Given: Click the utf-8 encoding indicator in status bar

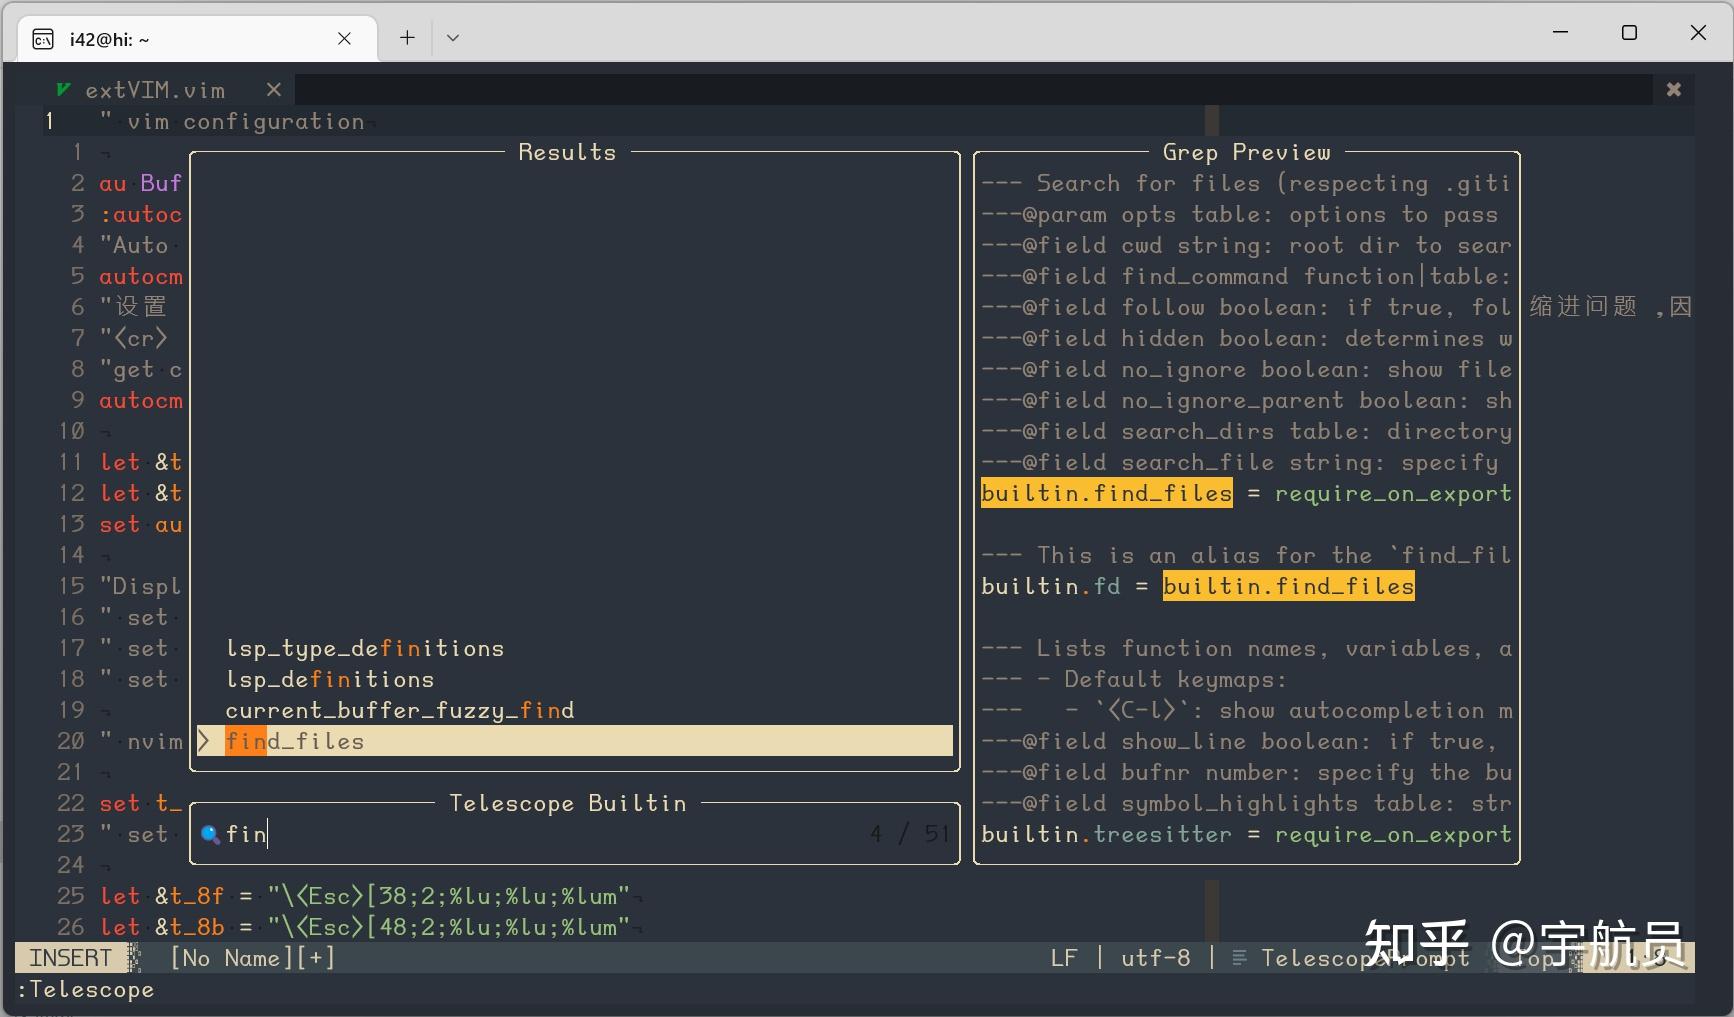Looking at the screenshot, I should point(1155,957).
